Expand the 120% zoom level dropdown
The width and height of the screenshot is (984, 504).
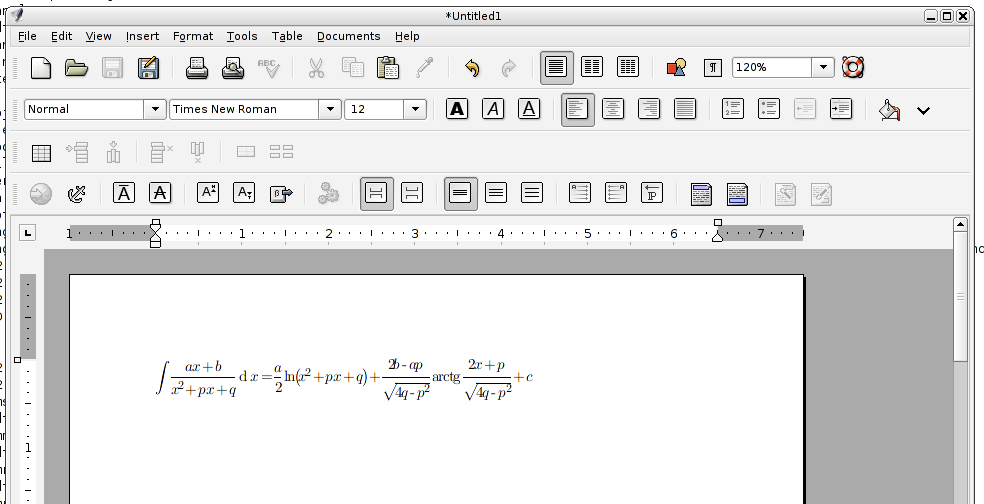coord(823,68)
